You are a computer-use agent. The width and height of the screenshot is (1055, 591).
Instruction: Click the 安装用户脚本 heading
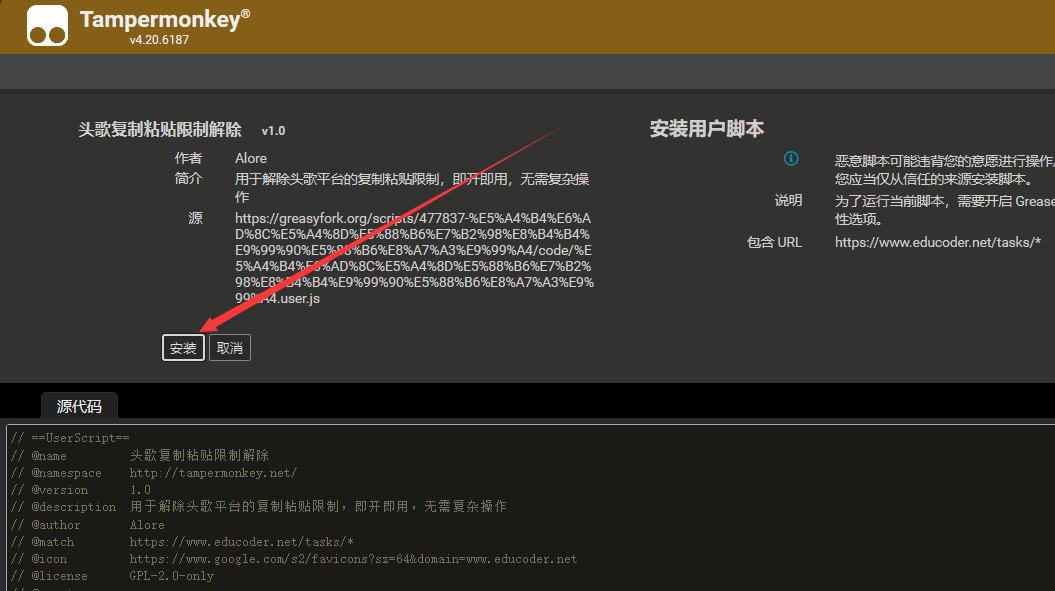[706, 129]
